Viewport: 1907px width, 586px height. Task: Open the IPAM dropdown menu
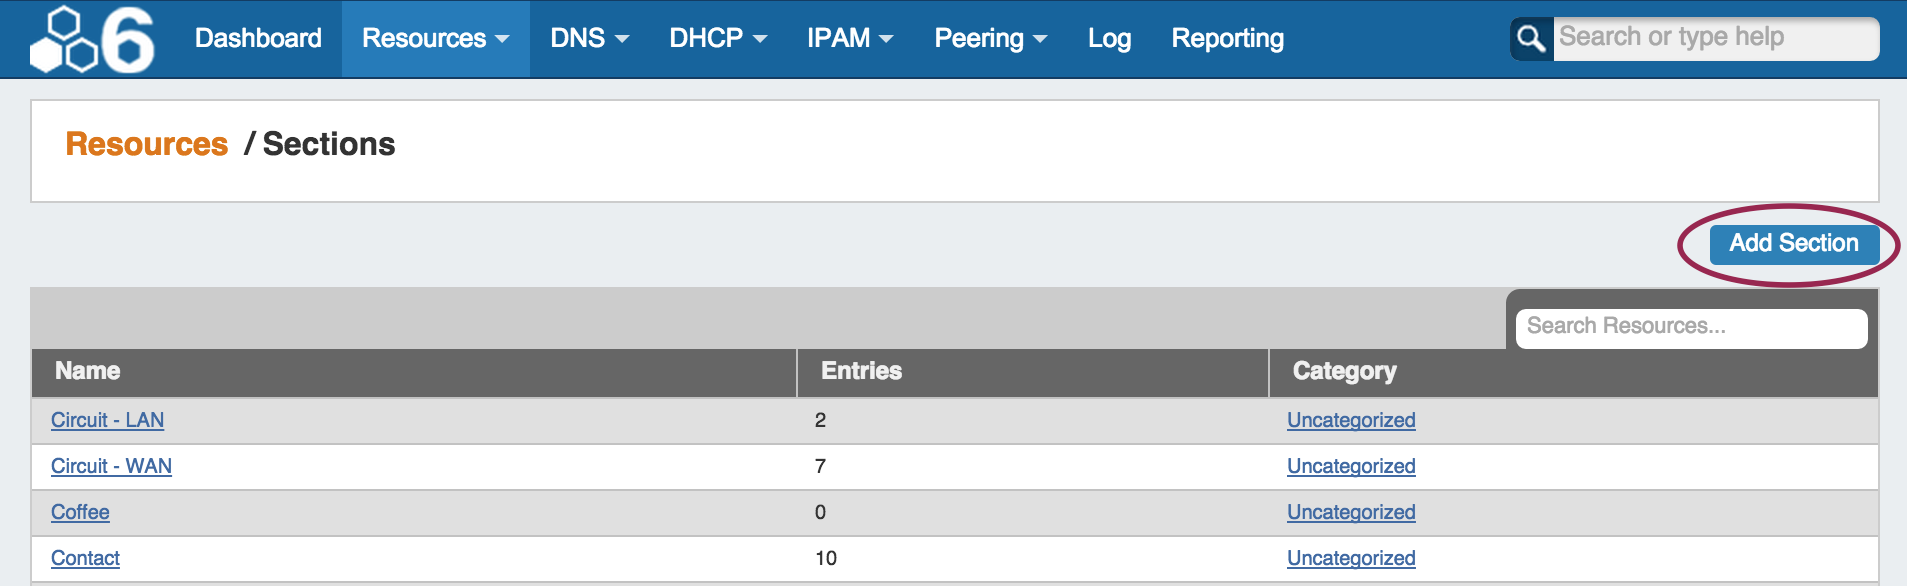pos(849,39)
